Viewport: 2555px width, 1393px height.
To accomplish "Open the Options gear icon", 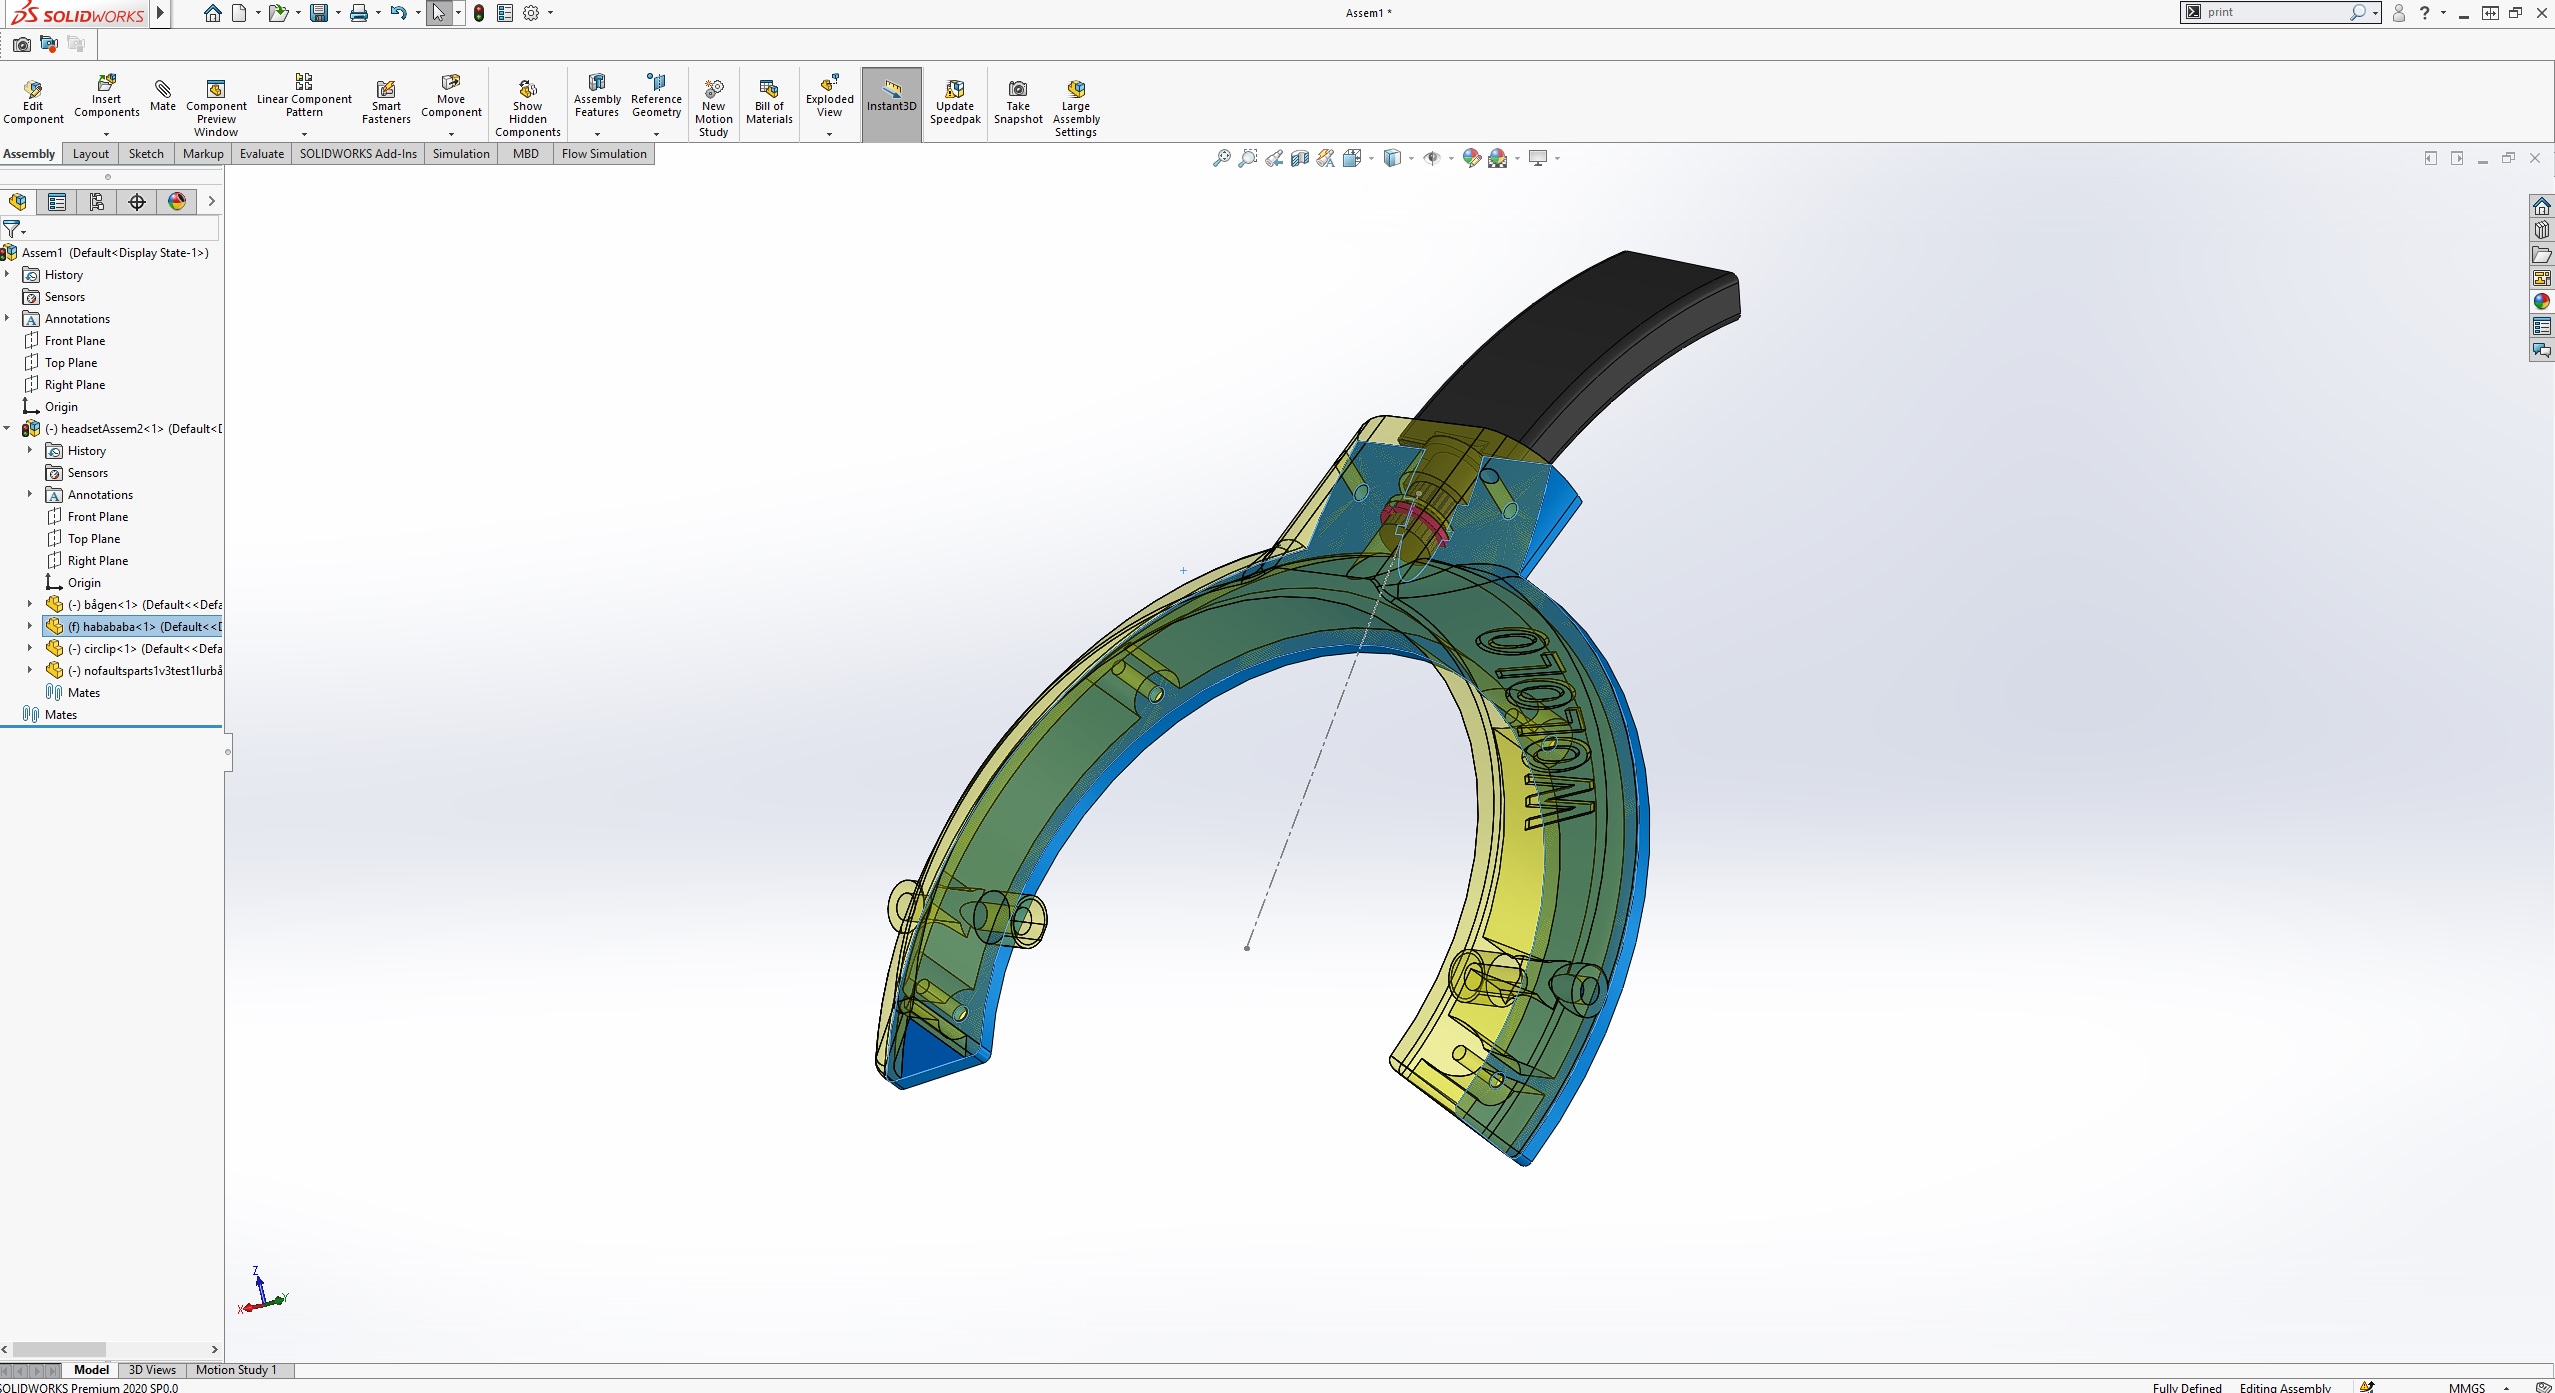I will 531,13.
